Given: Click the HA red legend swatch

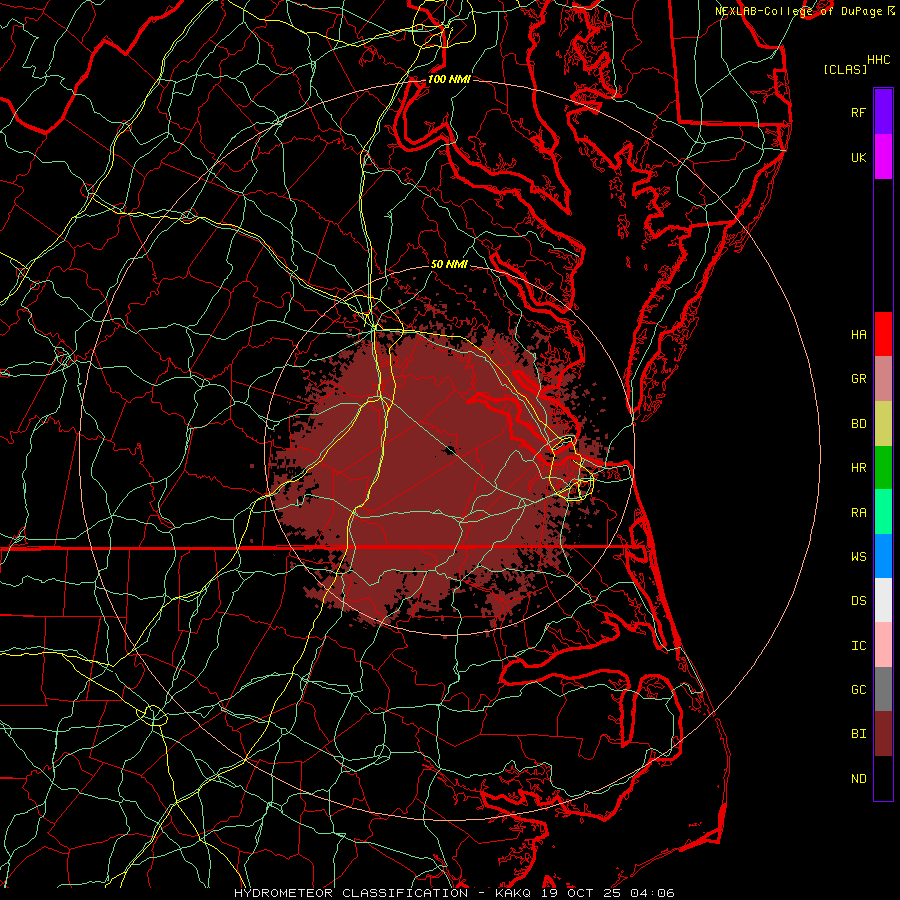Looking at the screenshot, I should tap(883, 334).
